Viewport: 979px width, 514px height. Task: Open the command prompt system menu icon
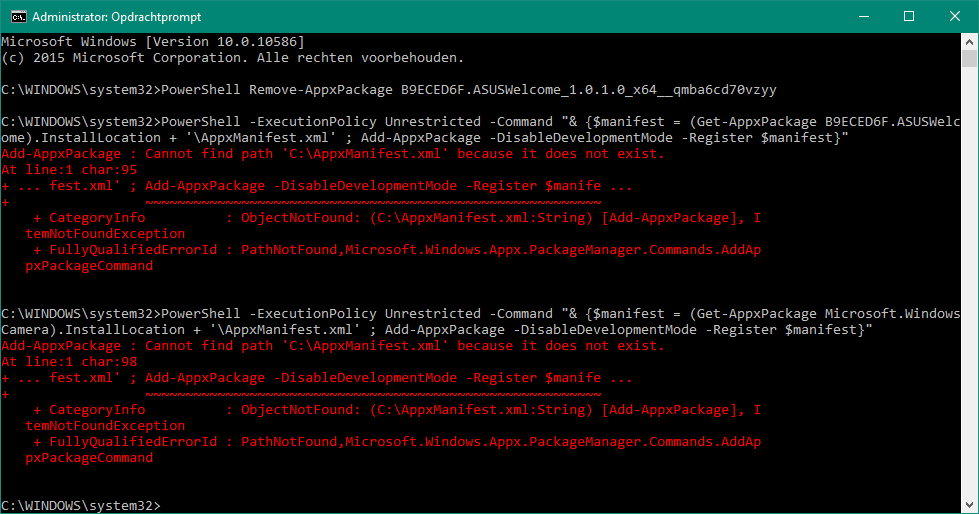click(x=19, y=16)
